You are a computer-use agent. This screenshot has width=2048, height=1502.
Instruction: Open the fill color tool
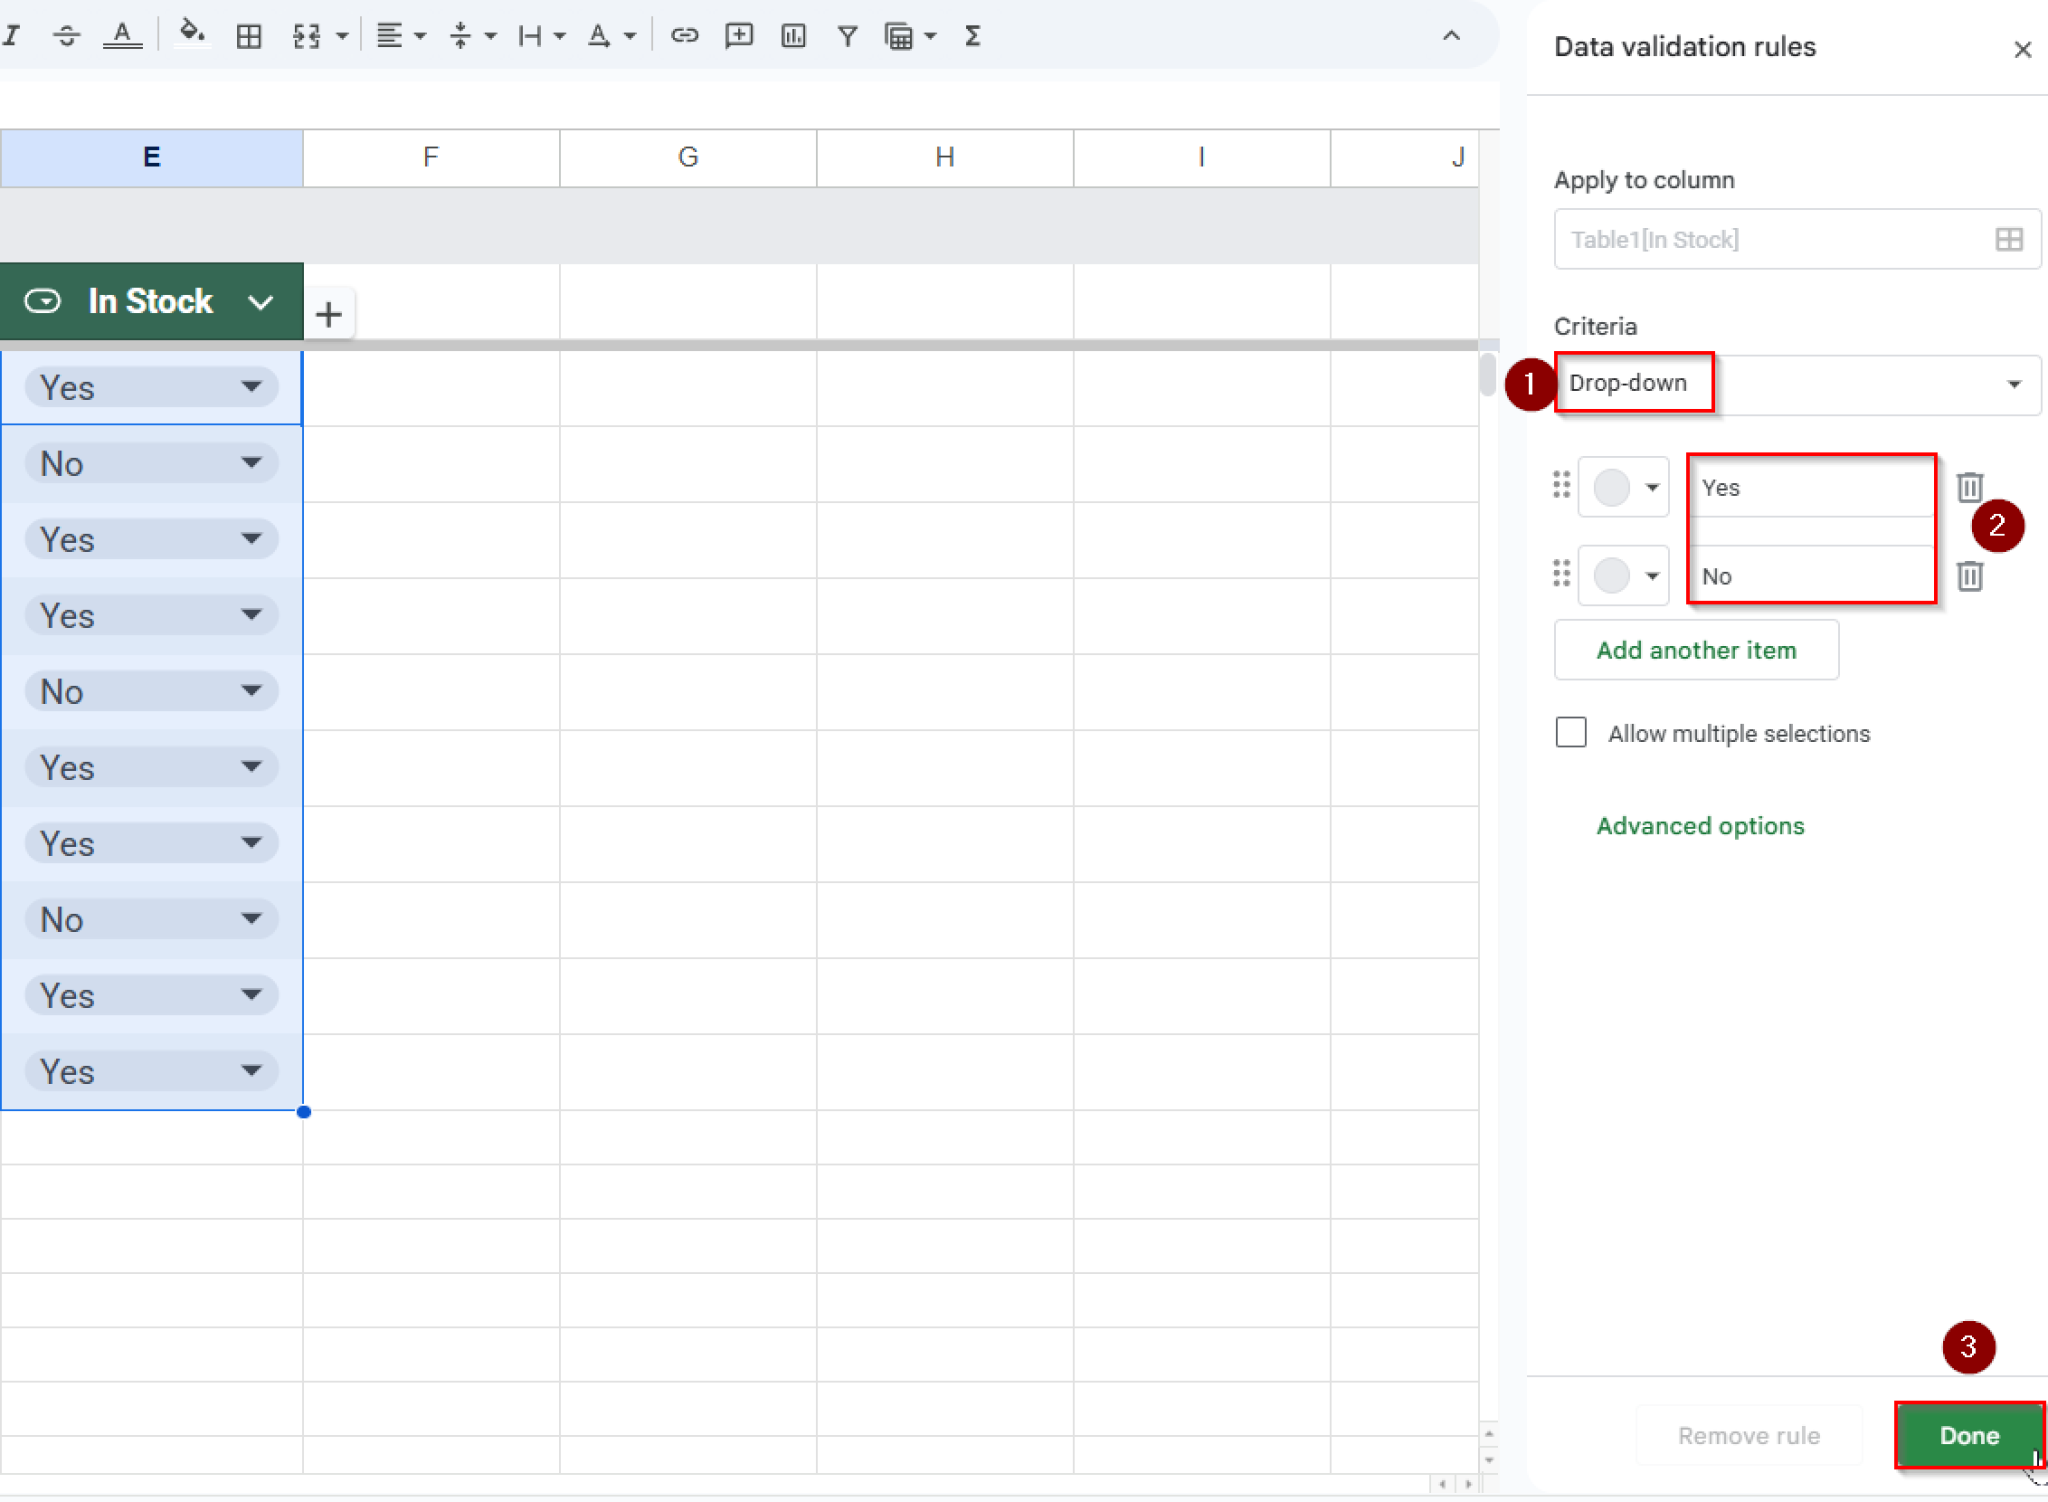tap(191, 34)
